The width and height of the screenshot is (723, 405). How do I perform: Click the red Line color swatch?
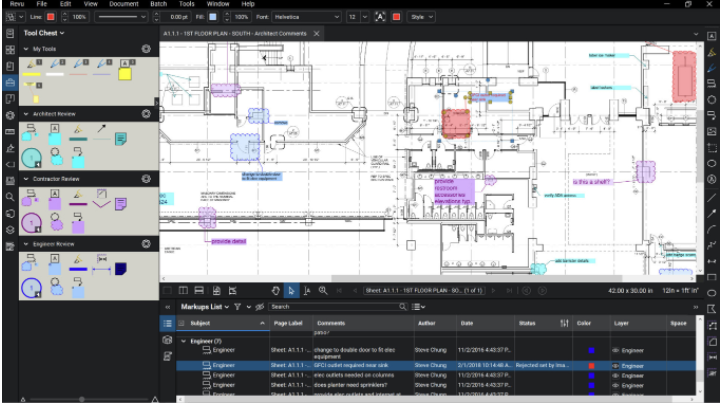[51, 17]
